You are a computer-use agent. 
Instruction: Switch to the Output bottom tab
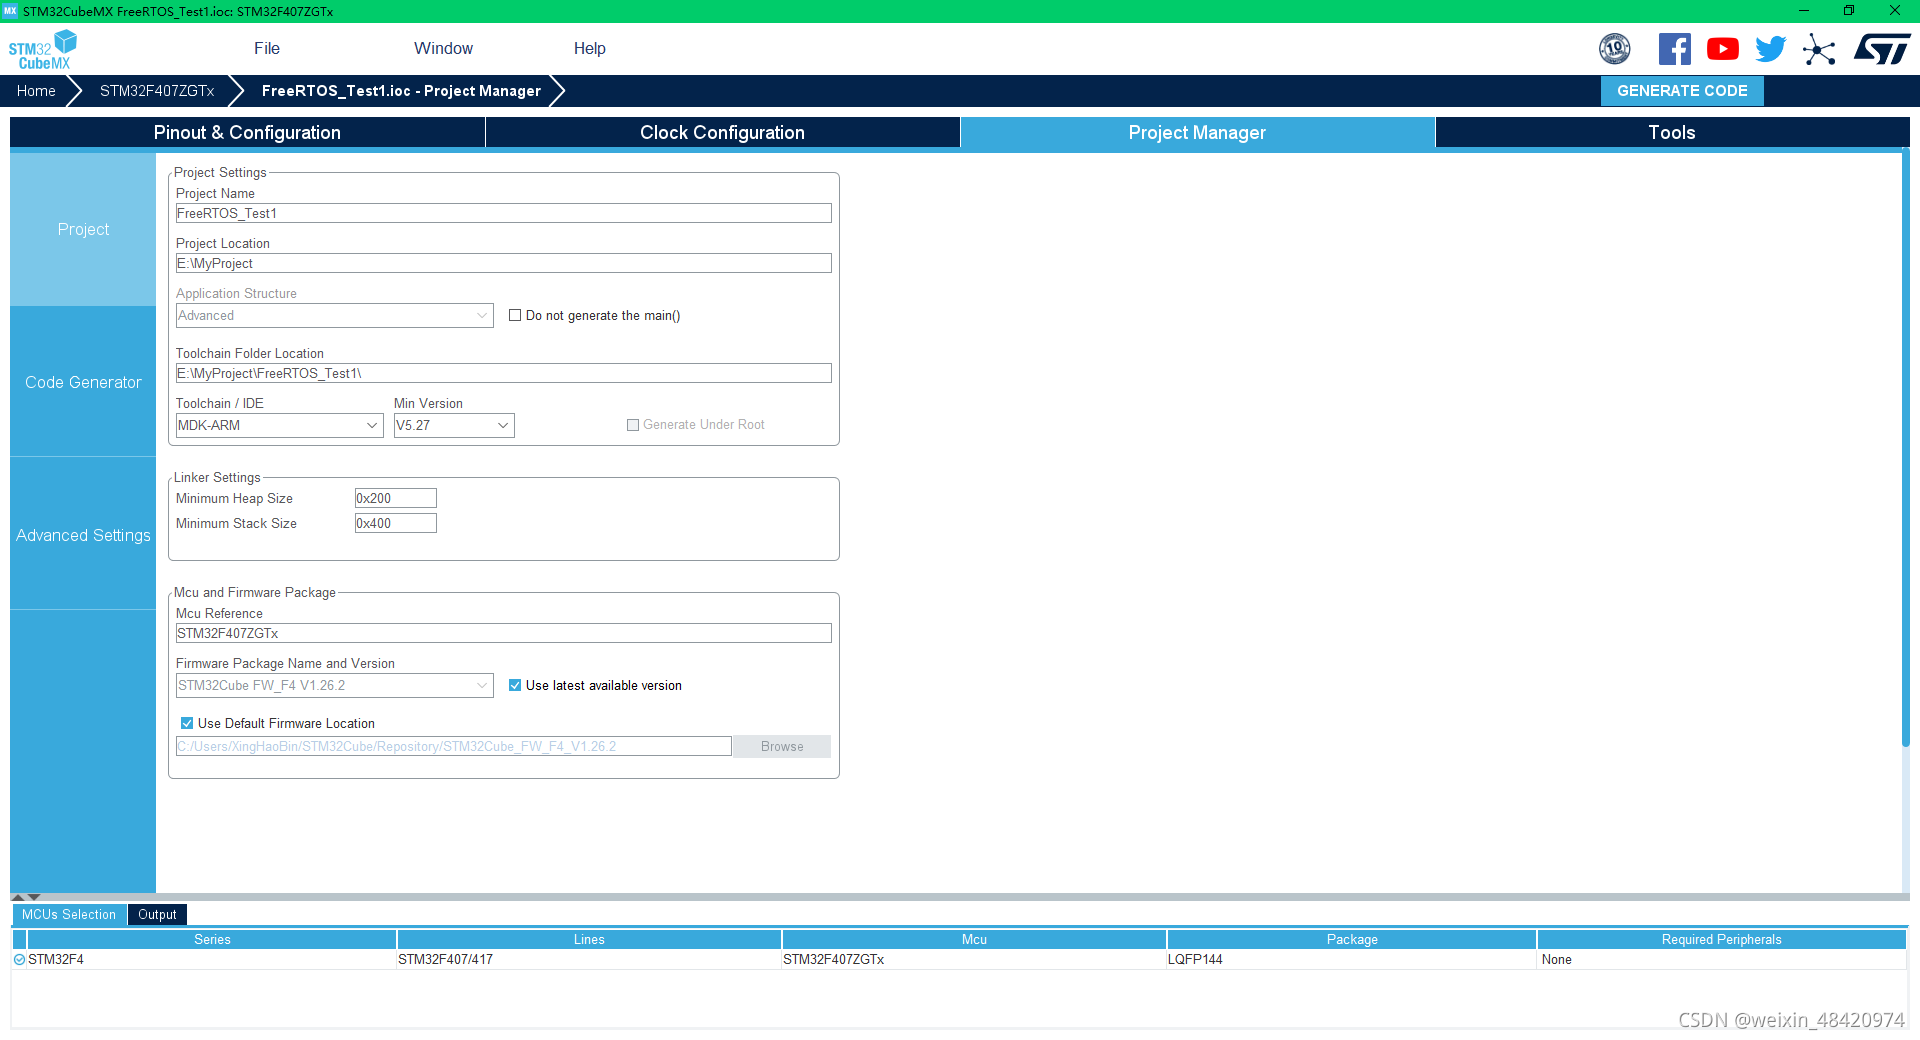tap(157, 914)
